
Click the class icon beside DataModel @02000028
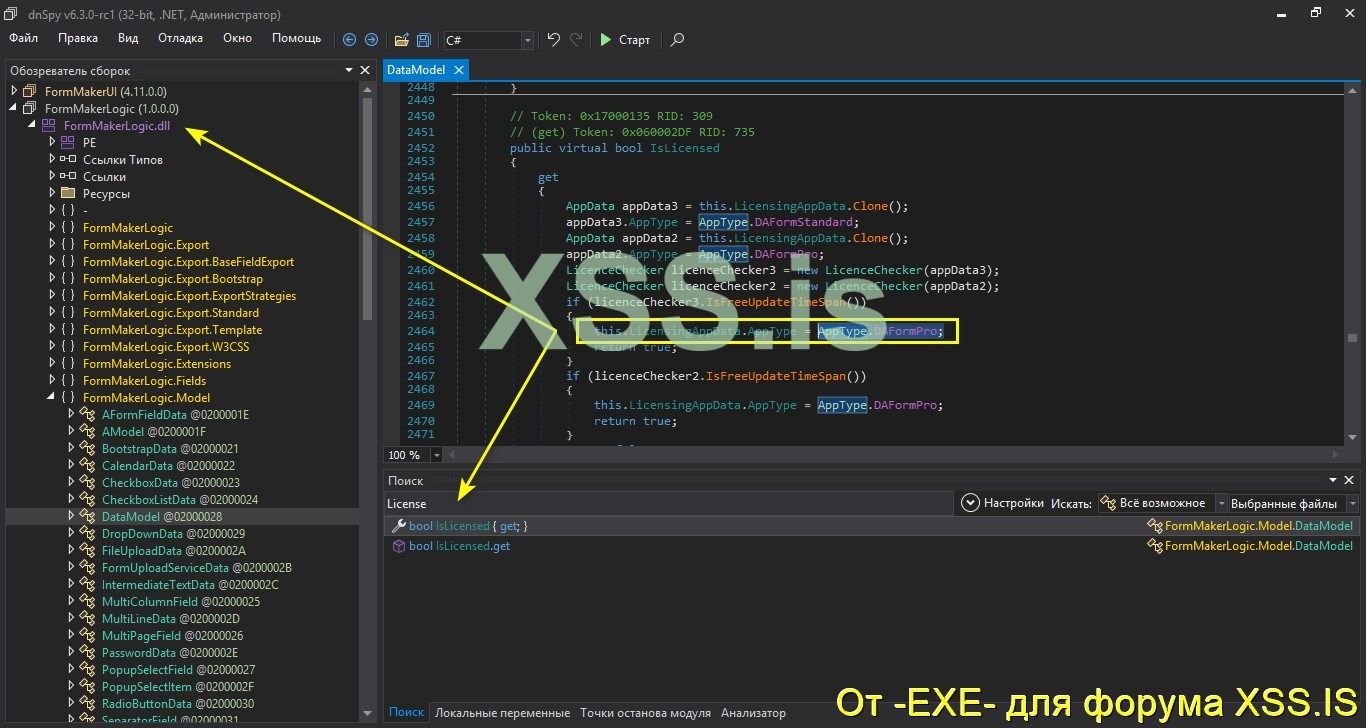(87, 516)
